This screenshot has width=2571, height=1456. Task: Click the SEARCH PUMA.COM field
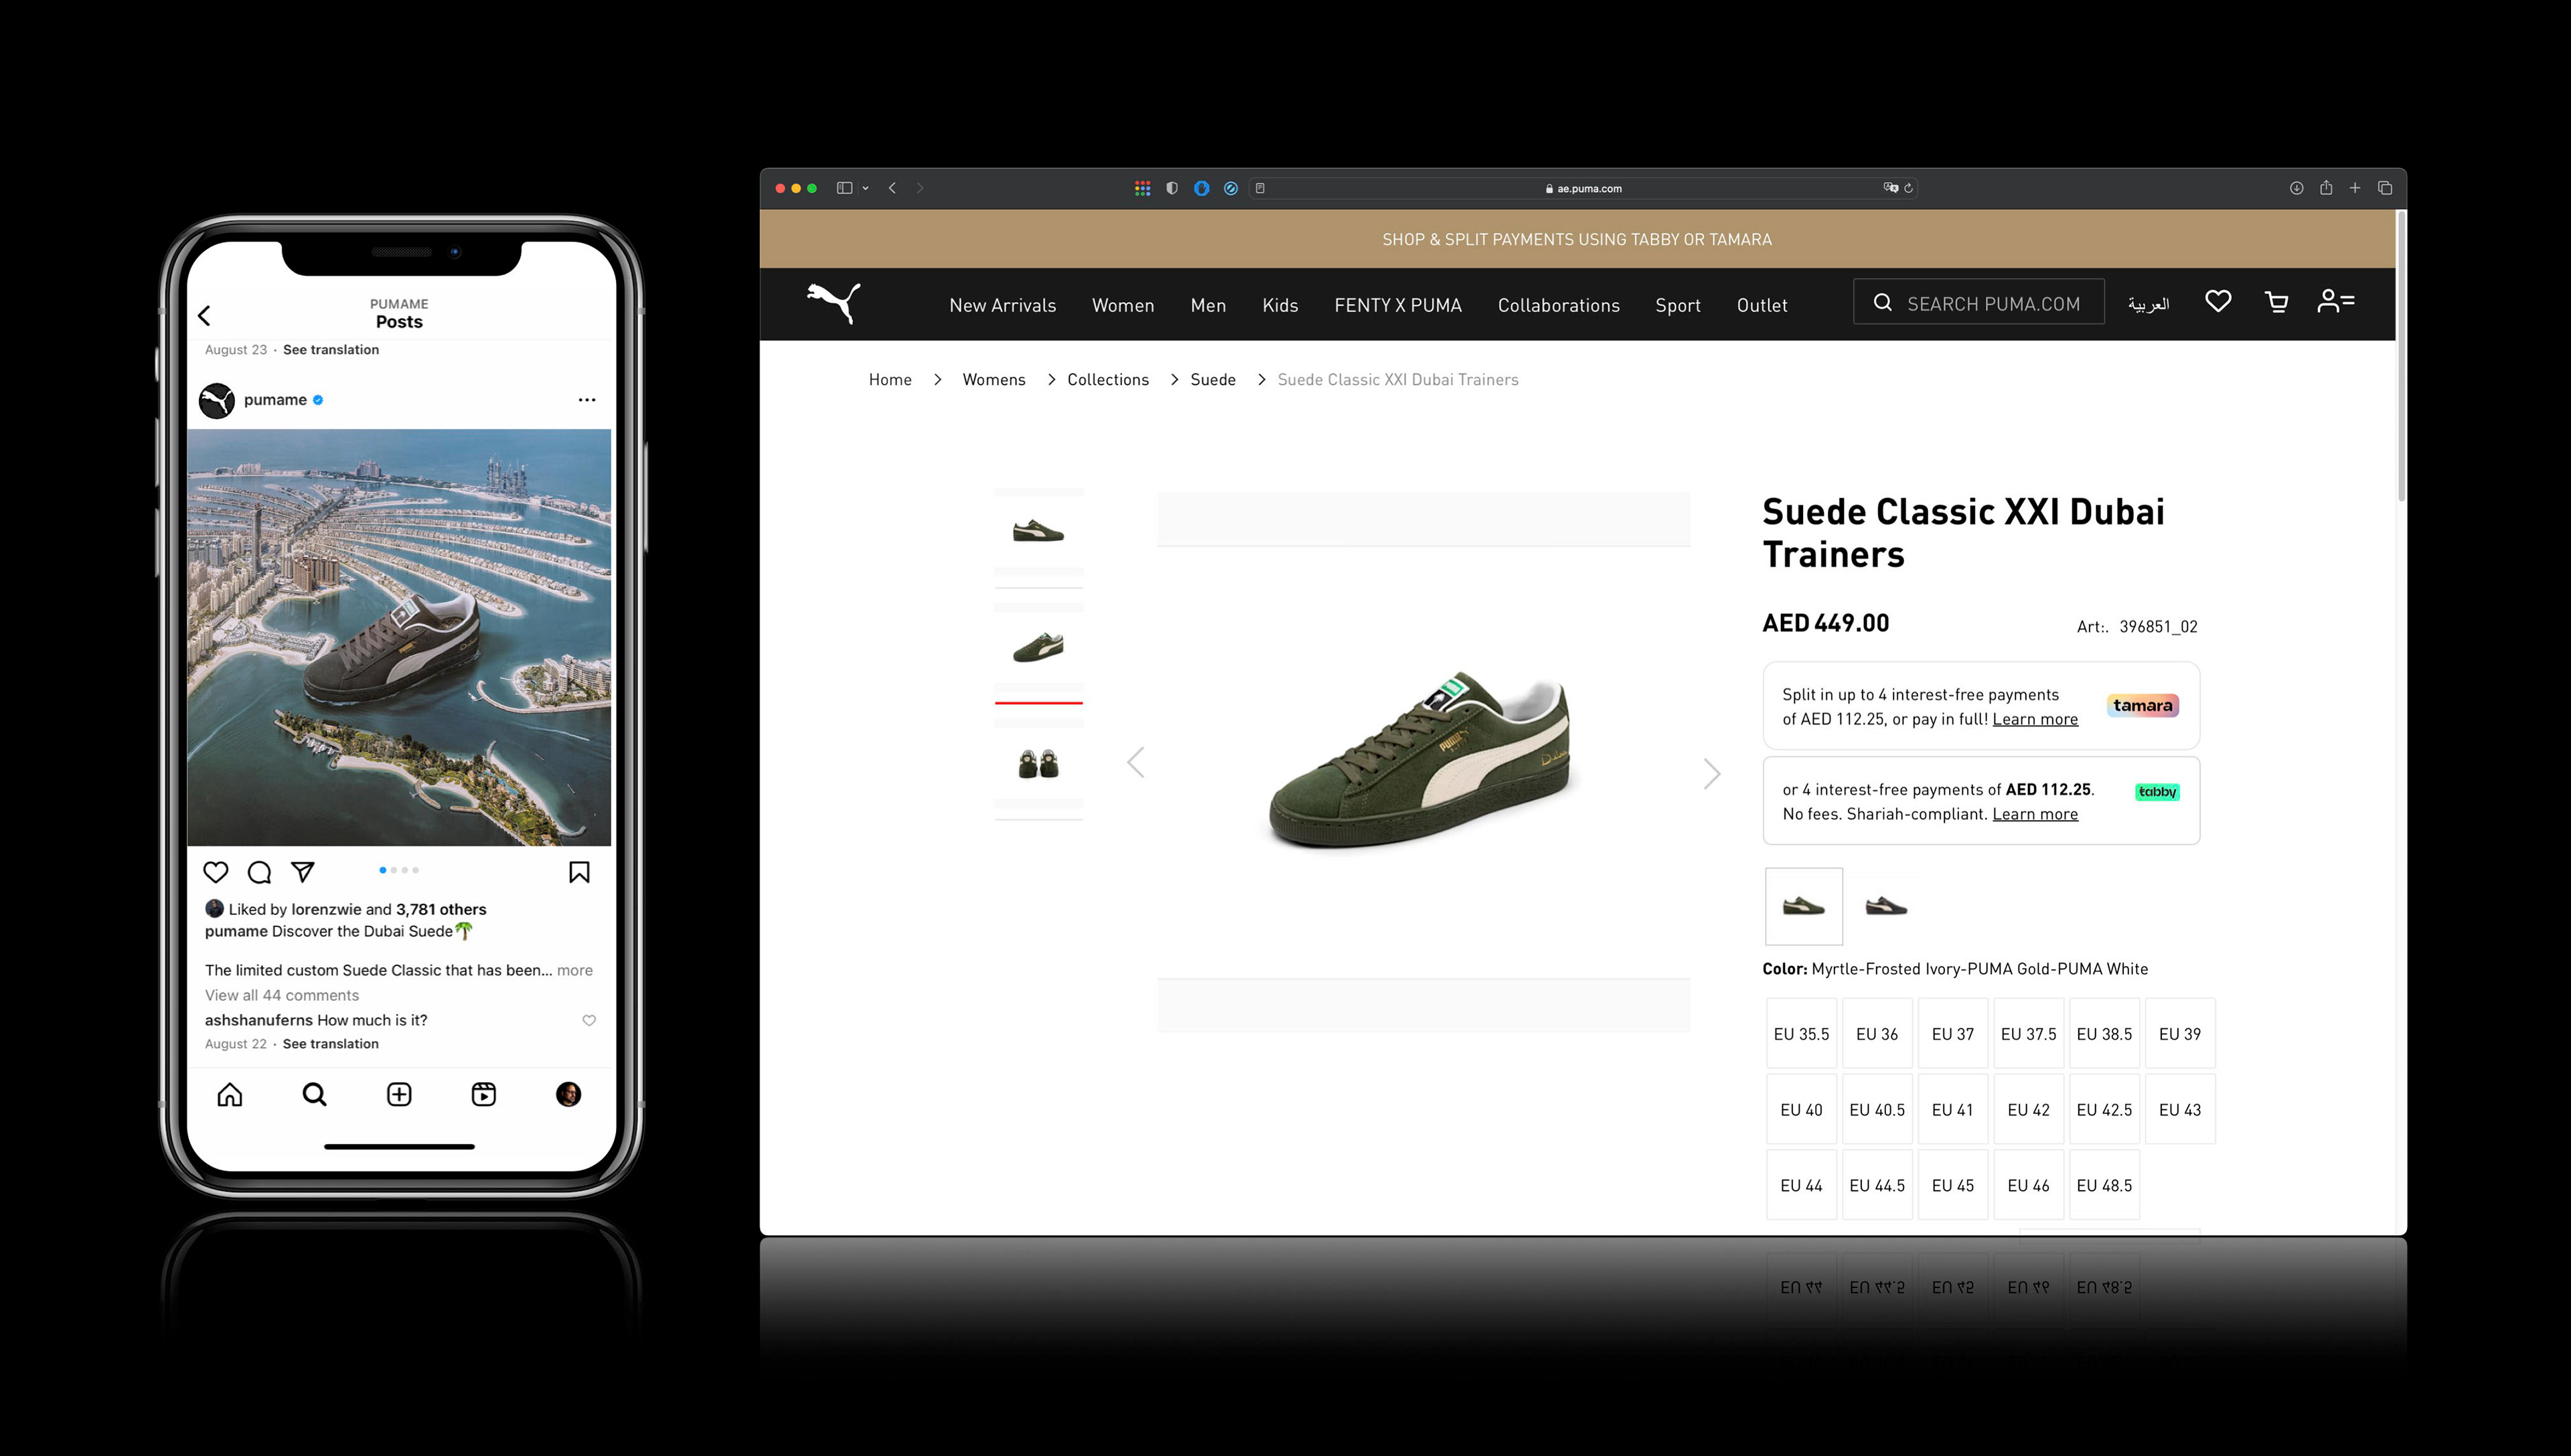tap(1979, 302)
